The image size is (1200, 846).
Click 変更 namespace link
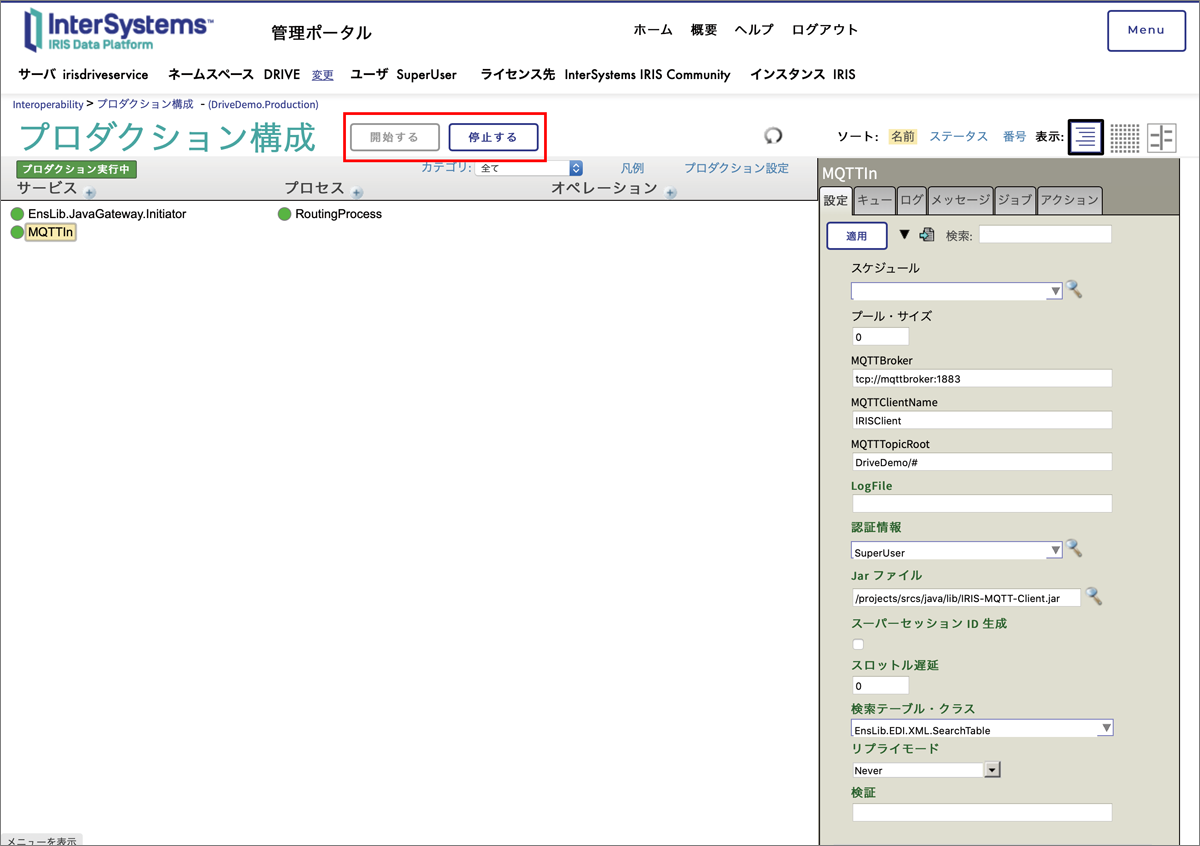pos(323,75)
